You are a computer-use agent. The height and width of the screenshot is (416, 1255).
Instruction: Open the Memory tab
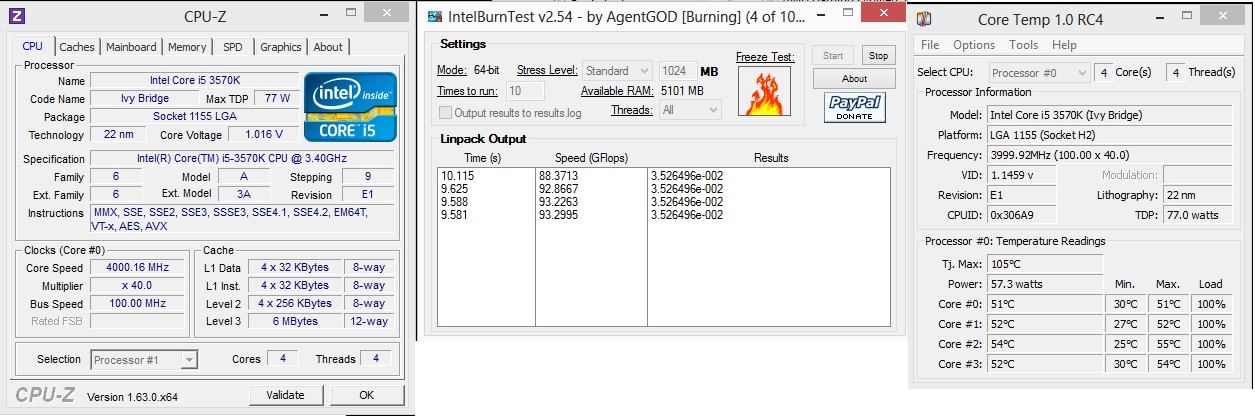[x=187, y=47]
